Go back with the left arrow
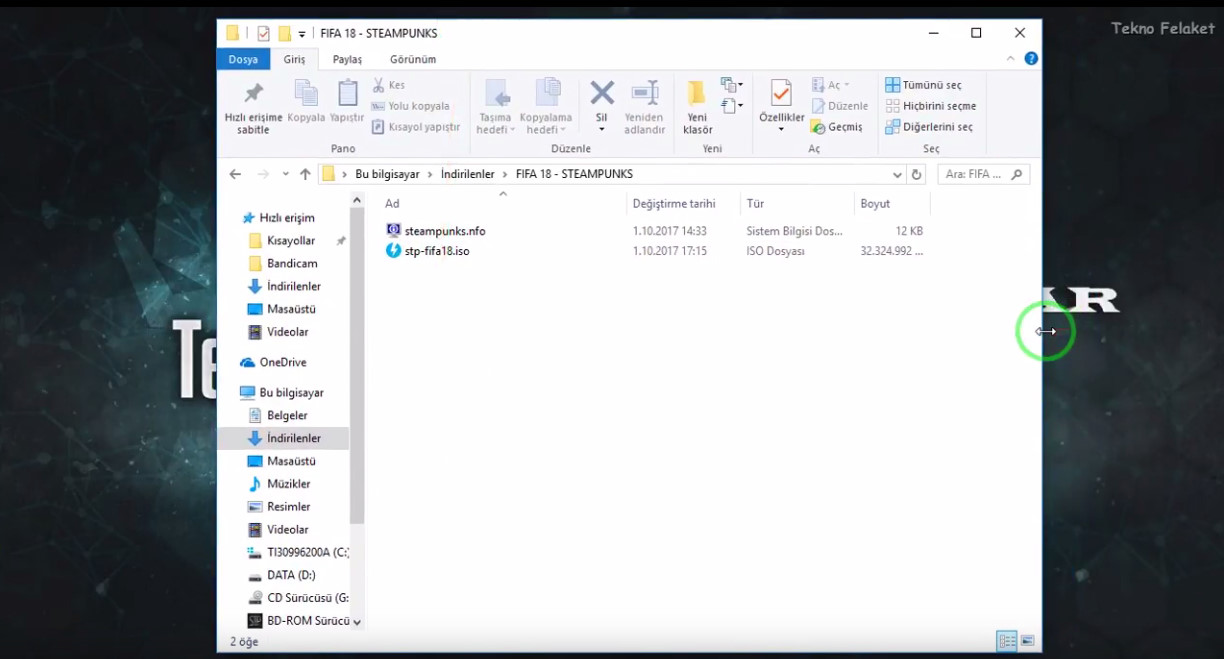This screenshot has height=659, width=1224. 235,174
